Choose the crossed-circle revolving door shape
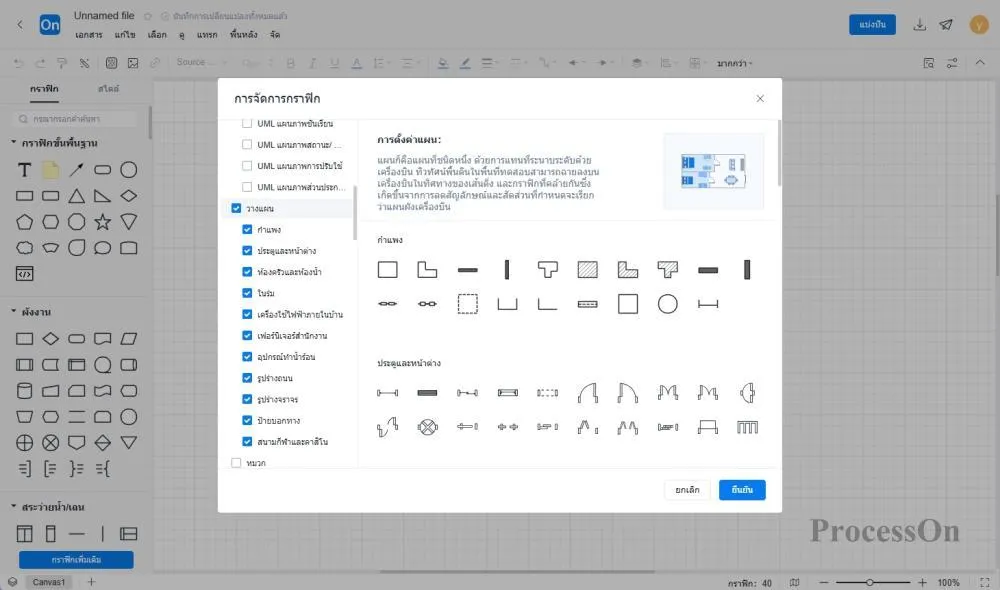The width and height of the screenshot is (1000, 590). point(427,427)
